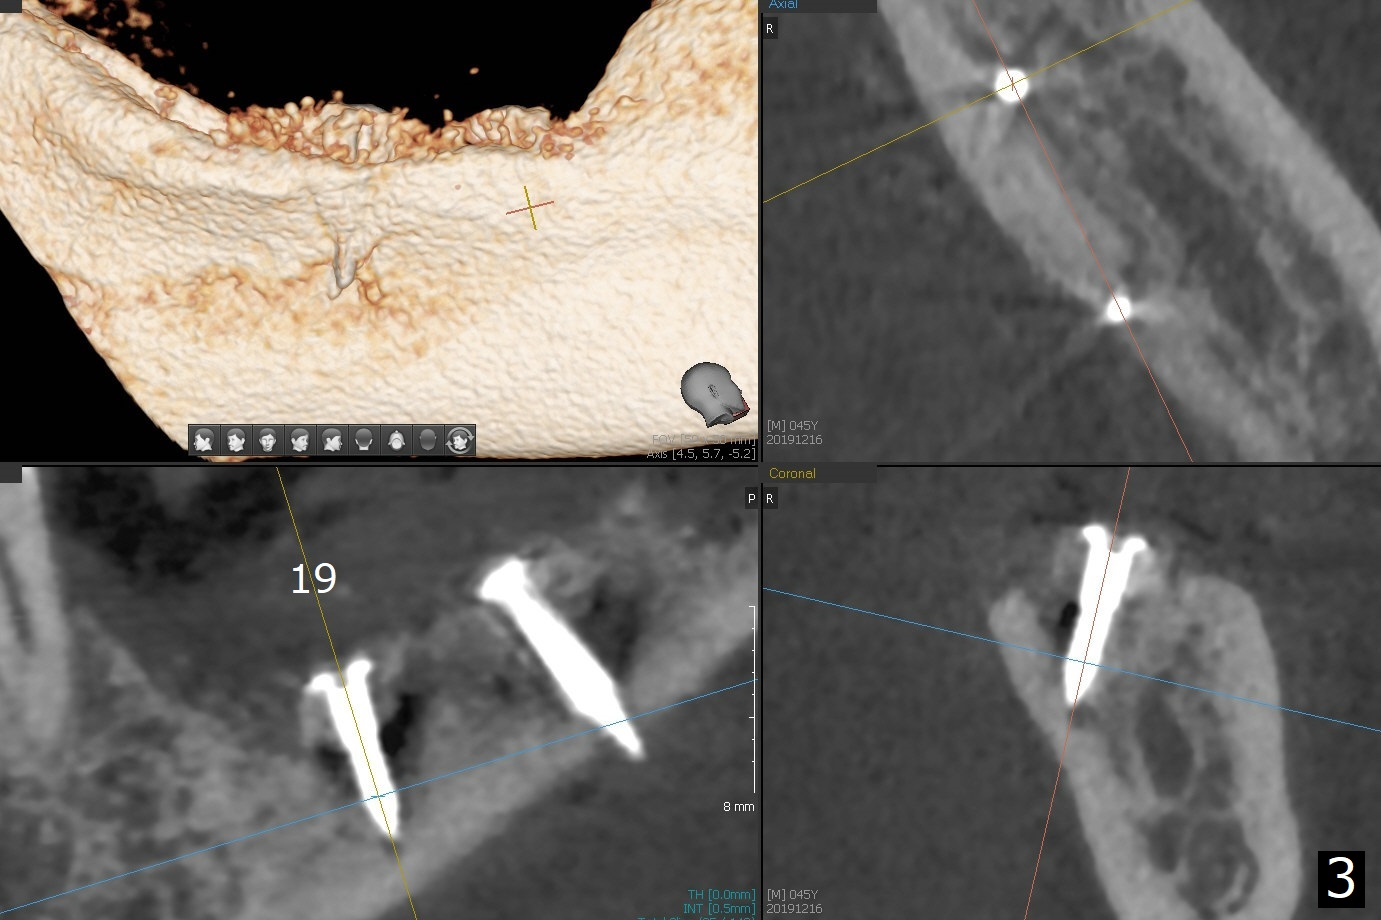The image size is (1381, 920).
Task: Click the R marker in Axial view
Action: [x=769, y=29]
